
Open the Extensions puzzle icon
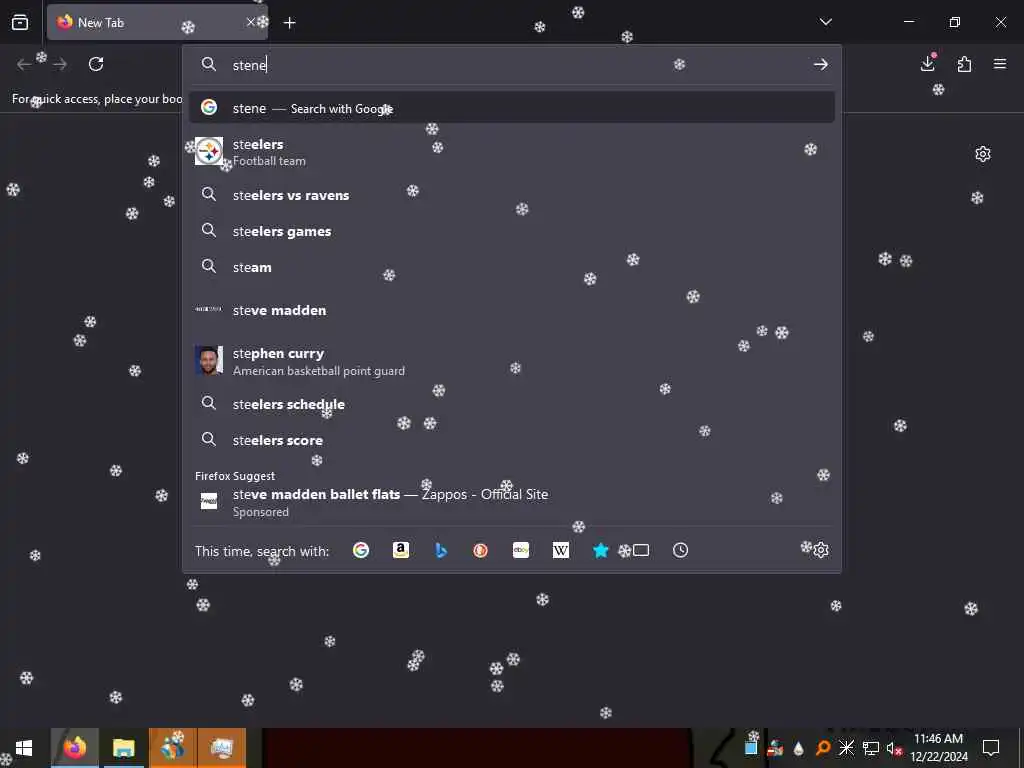coord(965,64)
